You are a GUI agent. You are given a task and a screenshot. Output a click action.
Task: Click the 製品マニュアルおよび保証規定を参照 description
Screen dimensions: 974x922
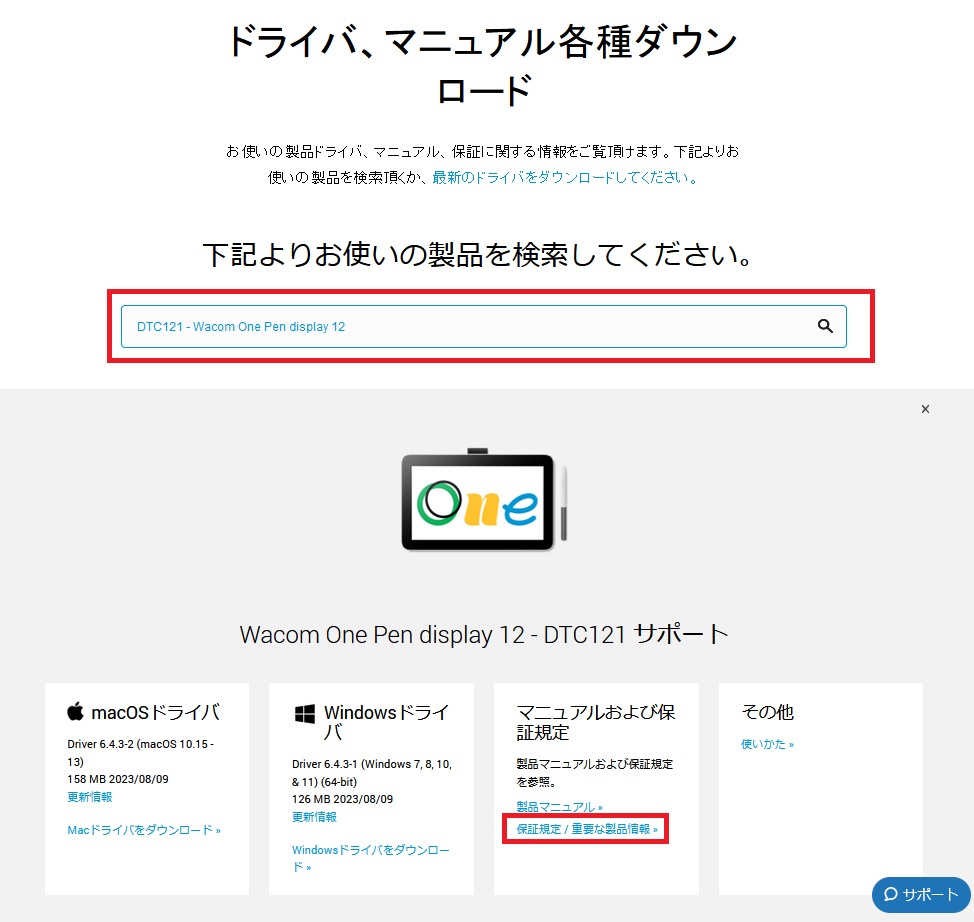pyautogui.click(x=594, y=773)
